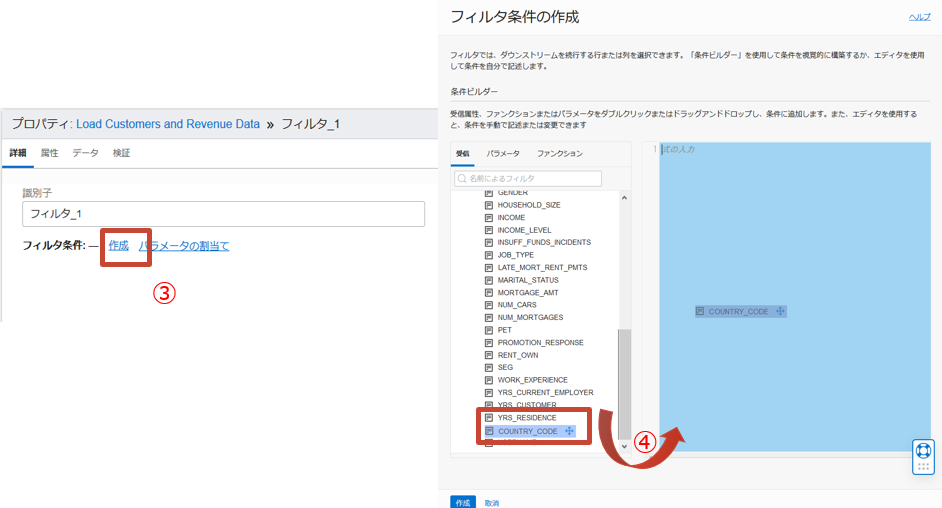
Task: Select PROMOTION_RESPONSE attribute
Action: click(x=541, y=343)
